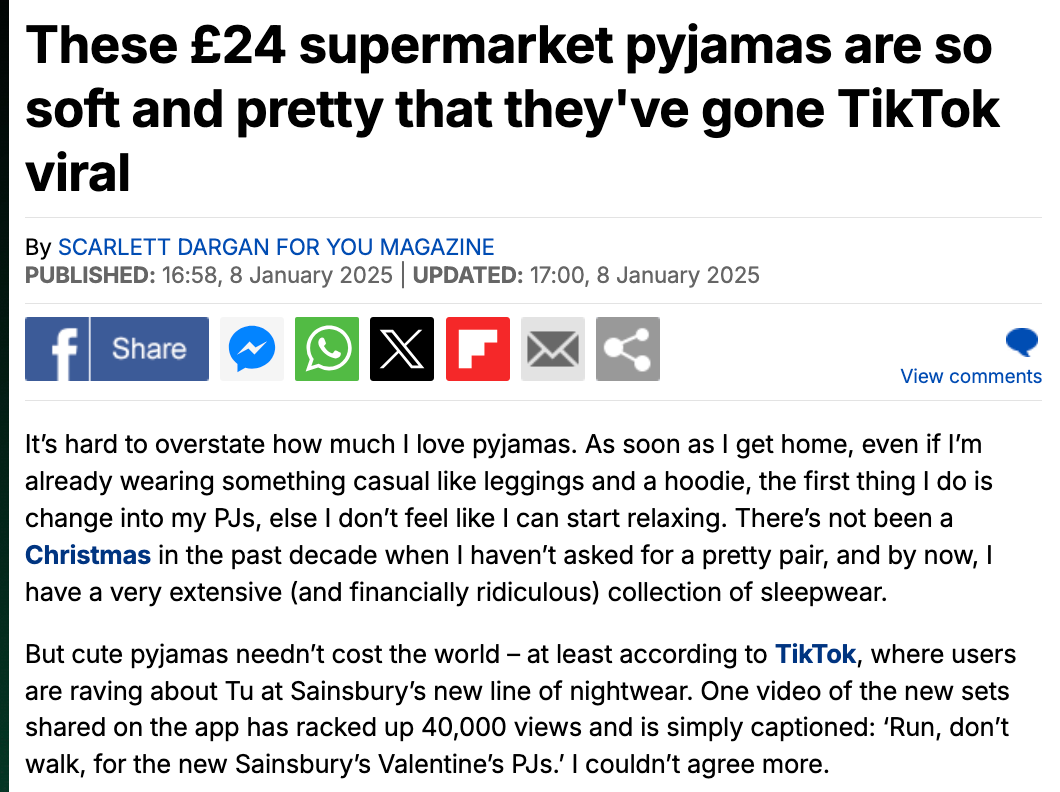Viewport: 1060px width, 792px height.
Task: Click the Facebook Share button
Action: point(117,349)
